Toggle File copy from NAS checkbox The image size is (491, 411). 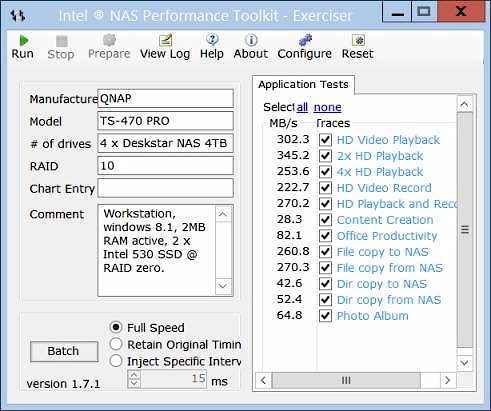click(x=325, y=268)
